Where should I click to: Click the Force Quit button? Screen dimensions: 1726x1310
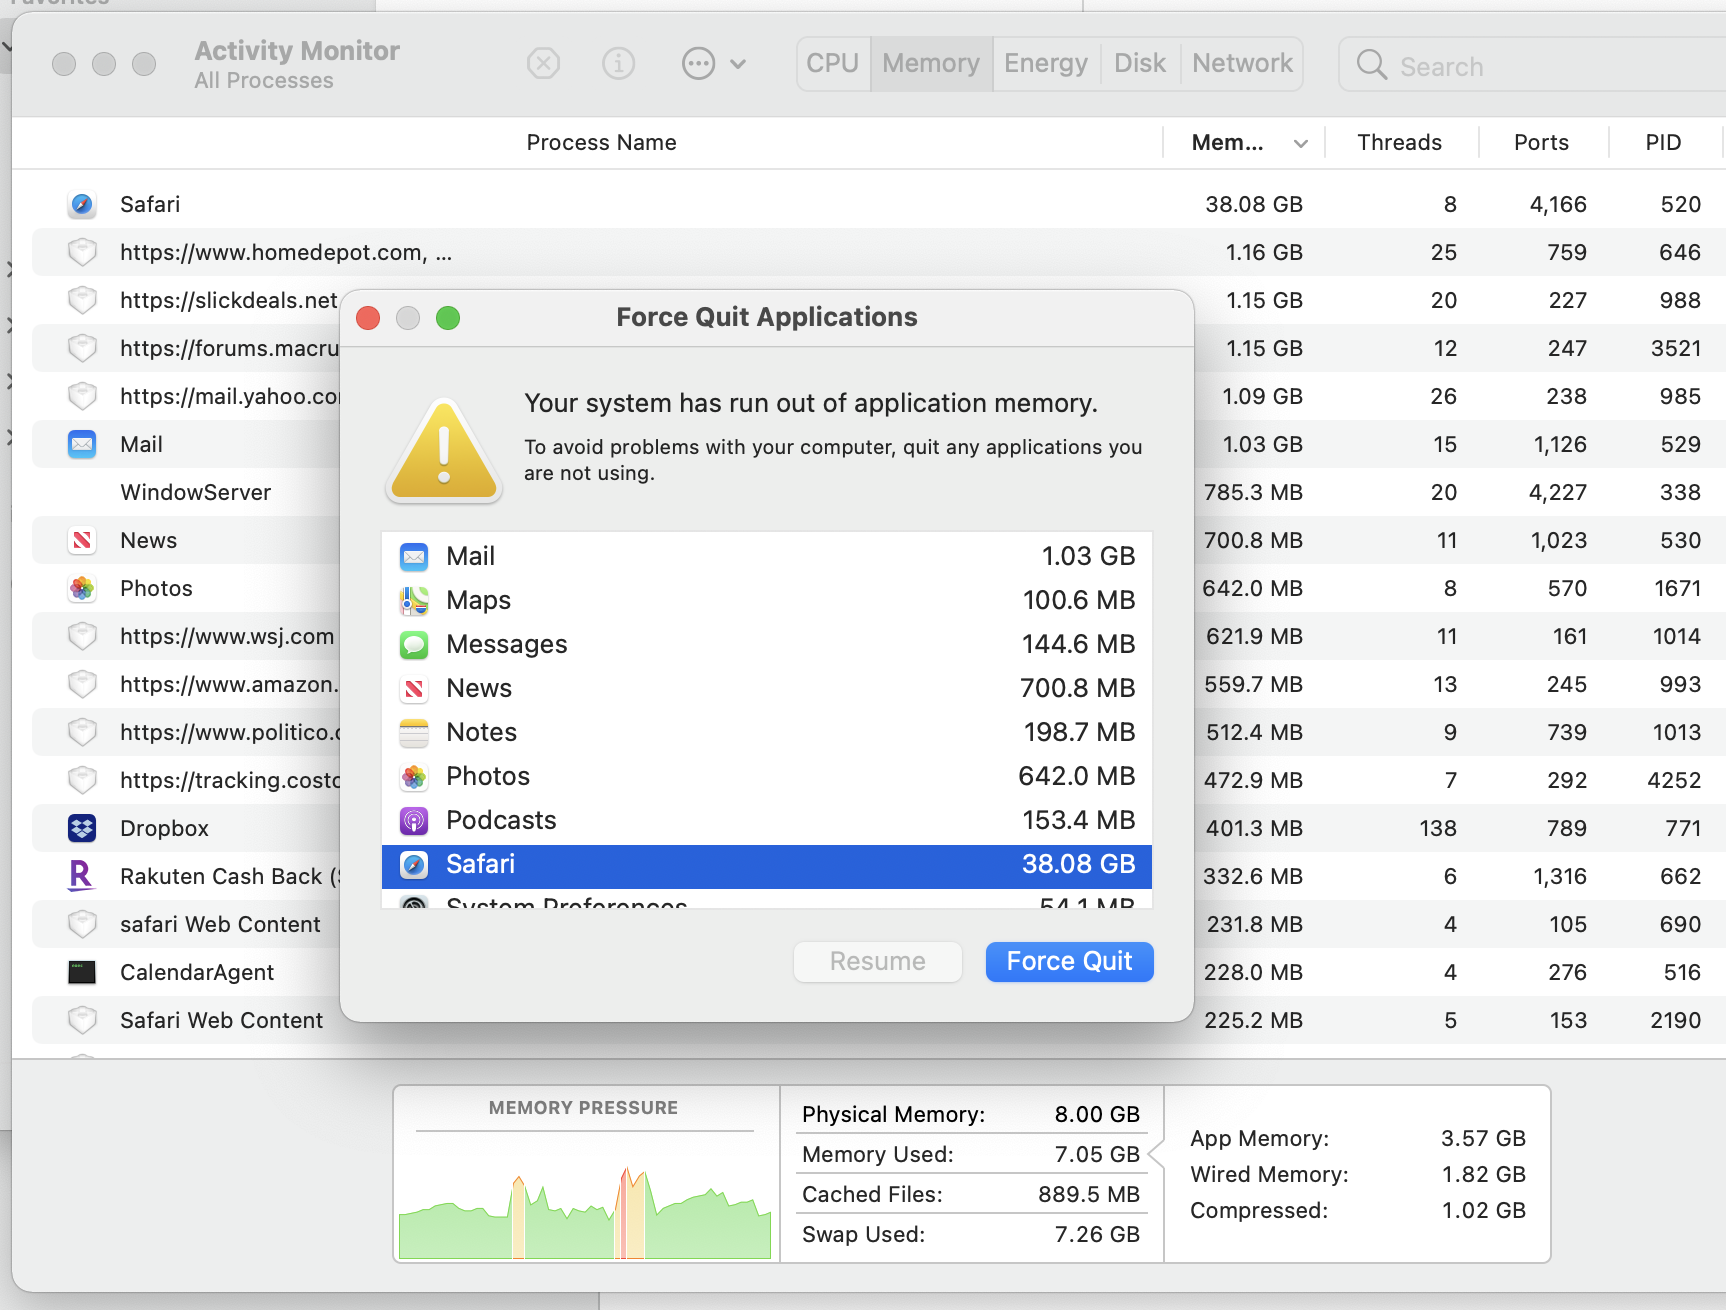pyautogui.click(x=1069, y=962)
